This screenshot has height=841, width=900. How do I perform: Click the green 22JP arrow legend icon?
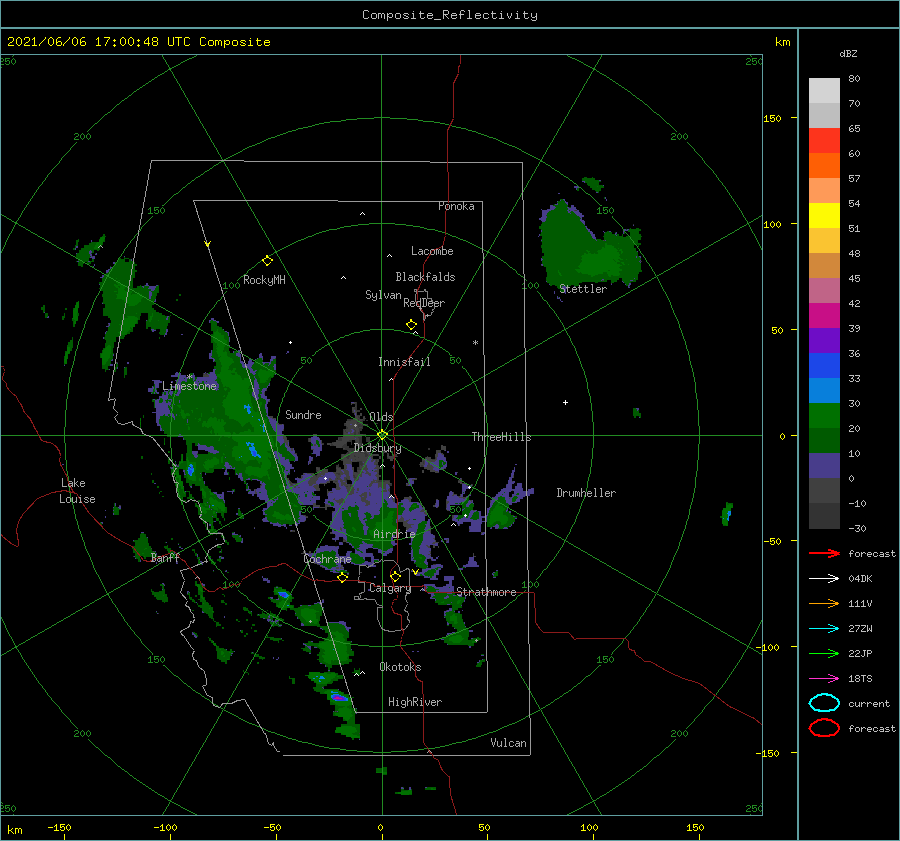[824, 653]
